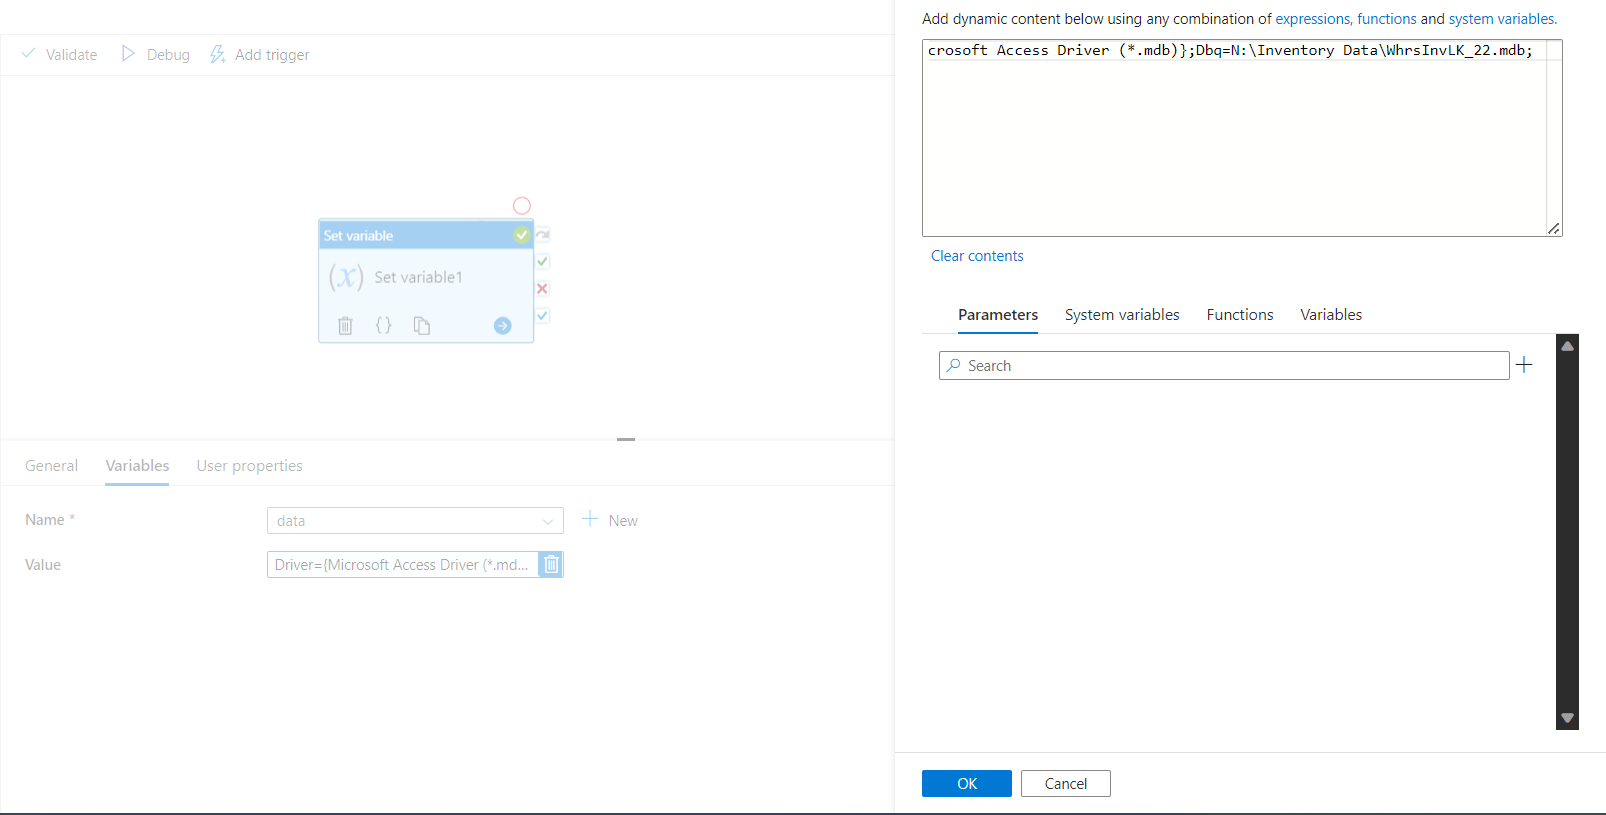Click the New variable button
The width and height of the screenshot is (1606, 815).
click(610, 520)
